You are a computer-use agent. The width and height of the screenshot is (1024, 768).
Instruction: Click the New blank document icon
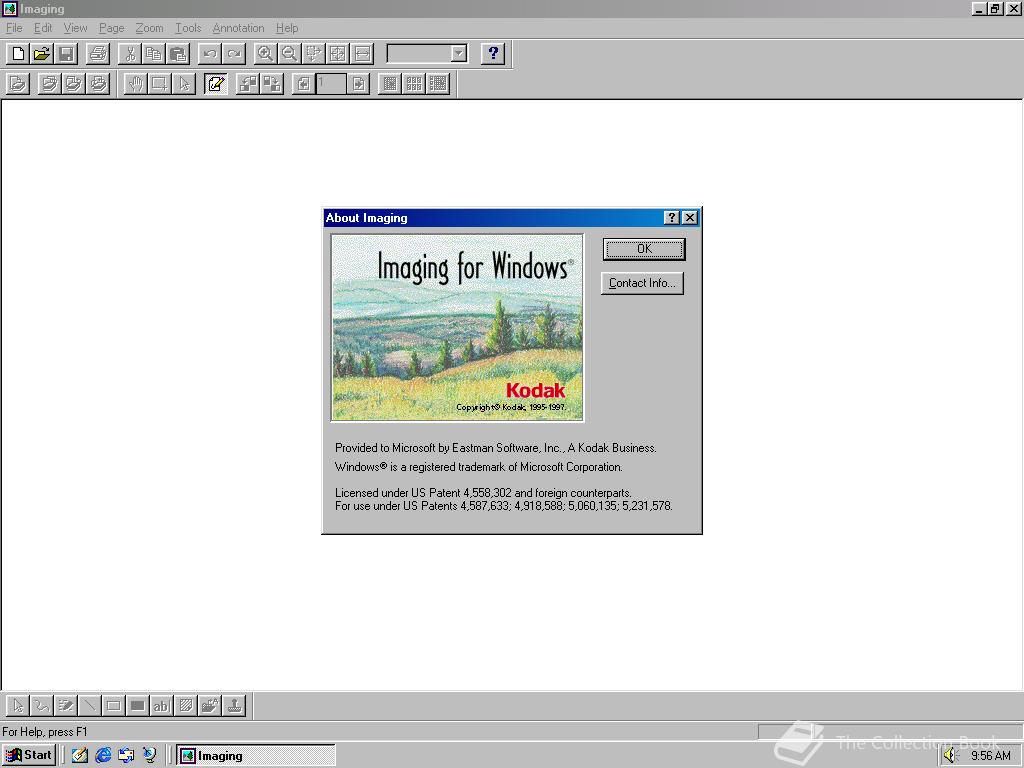18,54
